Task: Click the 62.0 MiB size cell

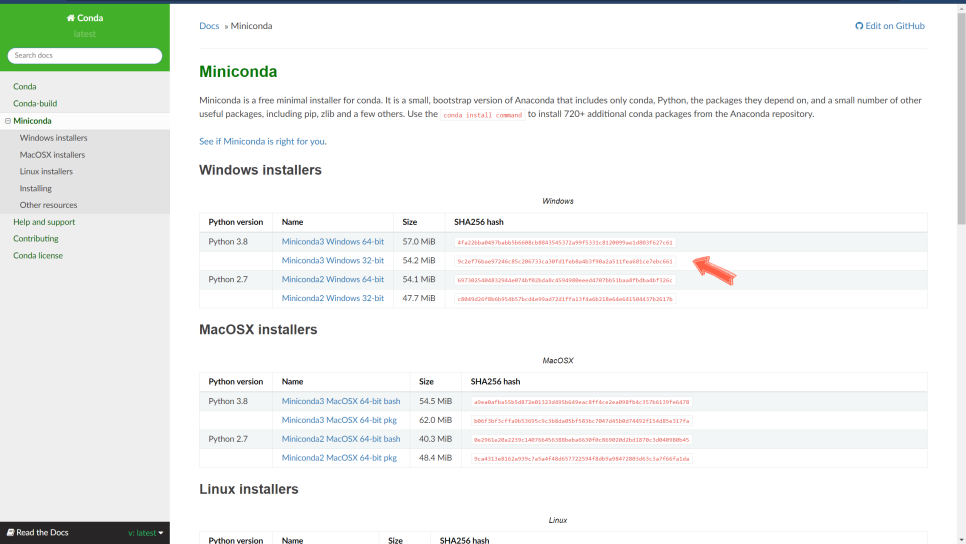Action: click(x=436, y=420)
